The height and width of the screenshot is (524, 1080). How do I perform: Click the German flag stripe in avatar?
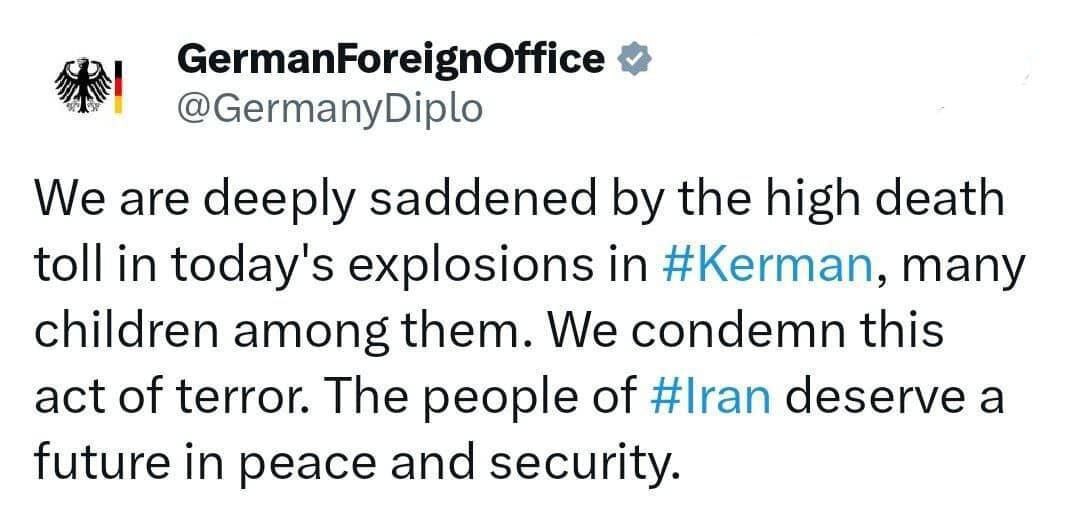117,86
